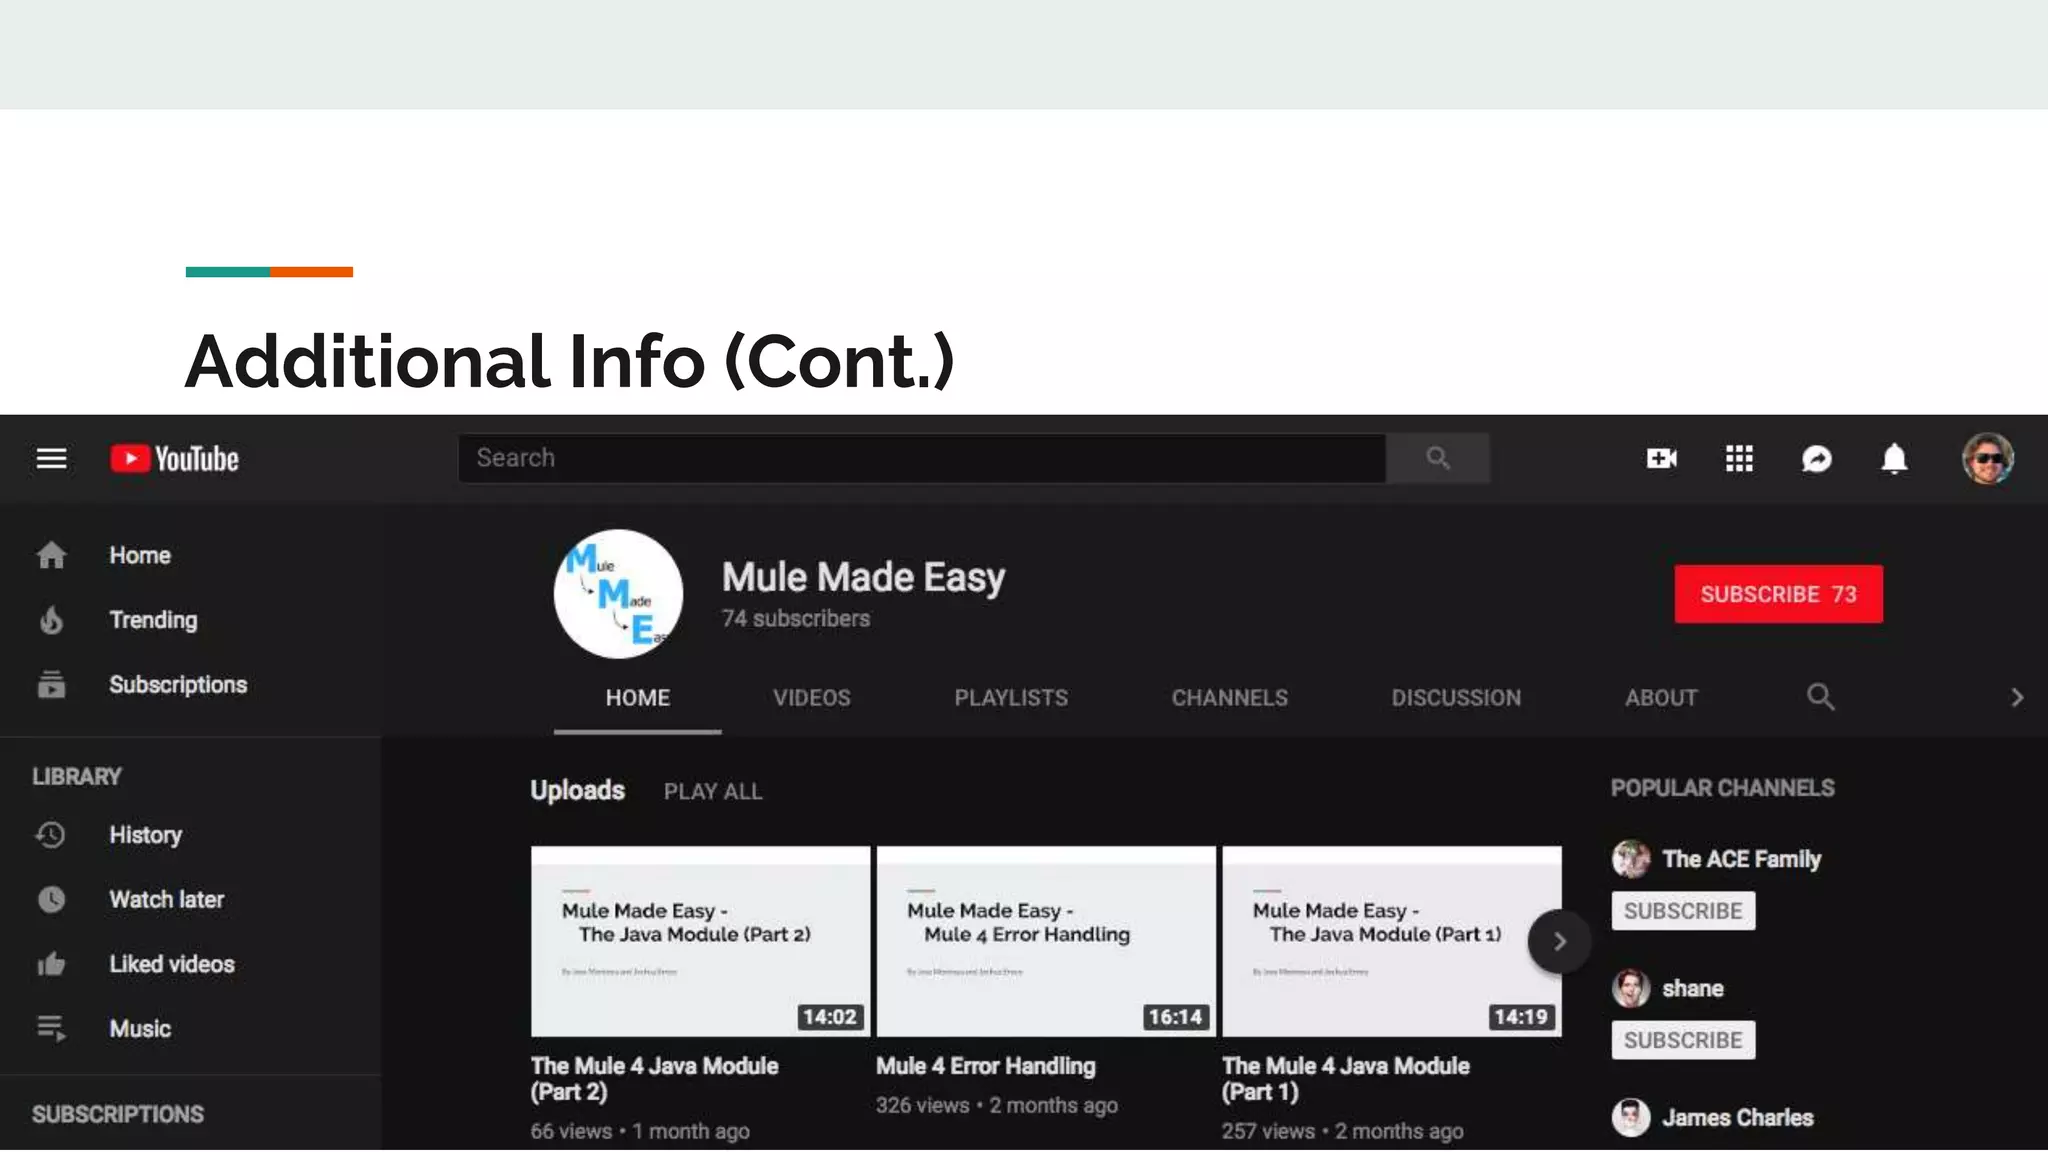2048x1152 pixels.
Task: Show next uploads with carousel arrow
Action: pyautogui.click(x=1559, y=941)
